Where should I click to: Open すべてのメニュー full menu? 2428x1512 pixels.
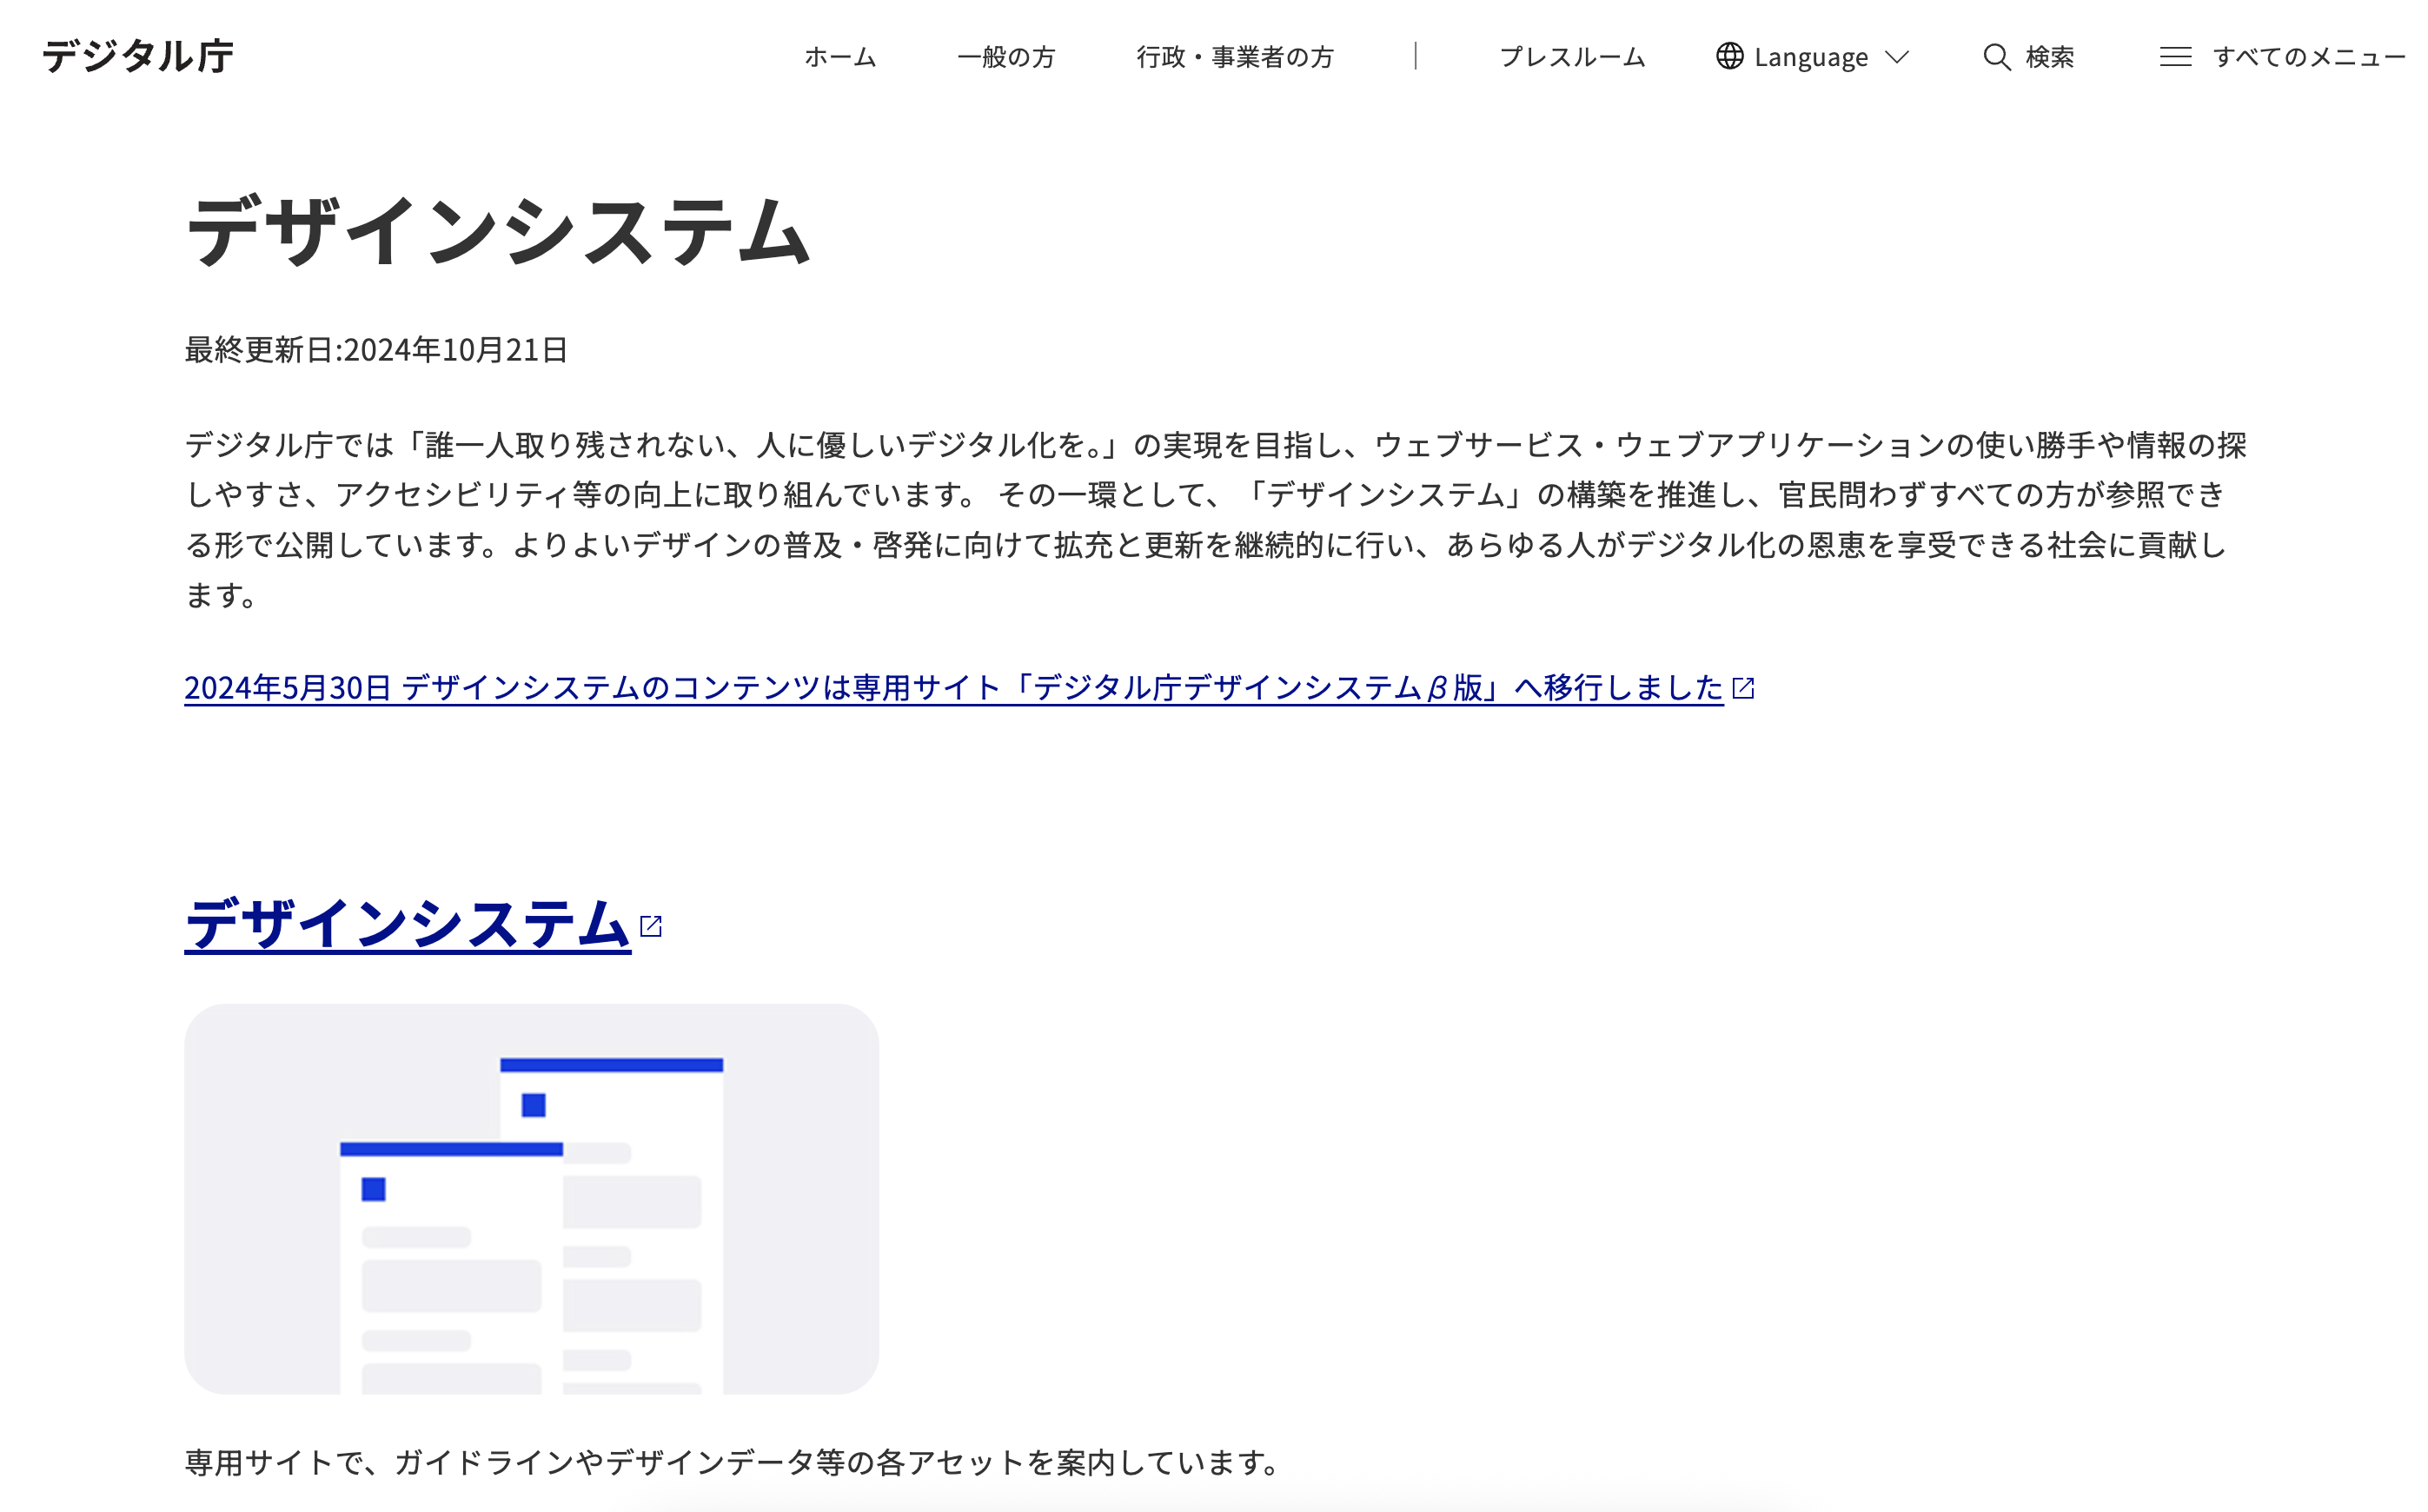click(2309, 57)
